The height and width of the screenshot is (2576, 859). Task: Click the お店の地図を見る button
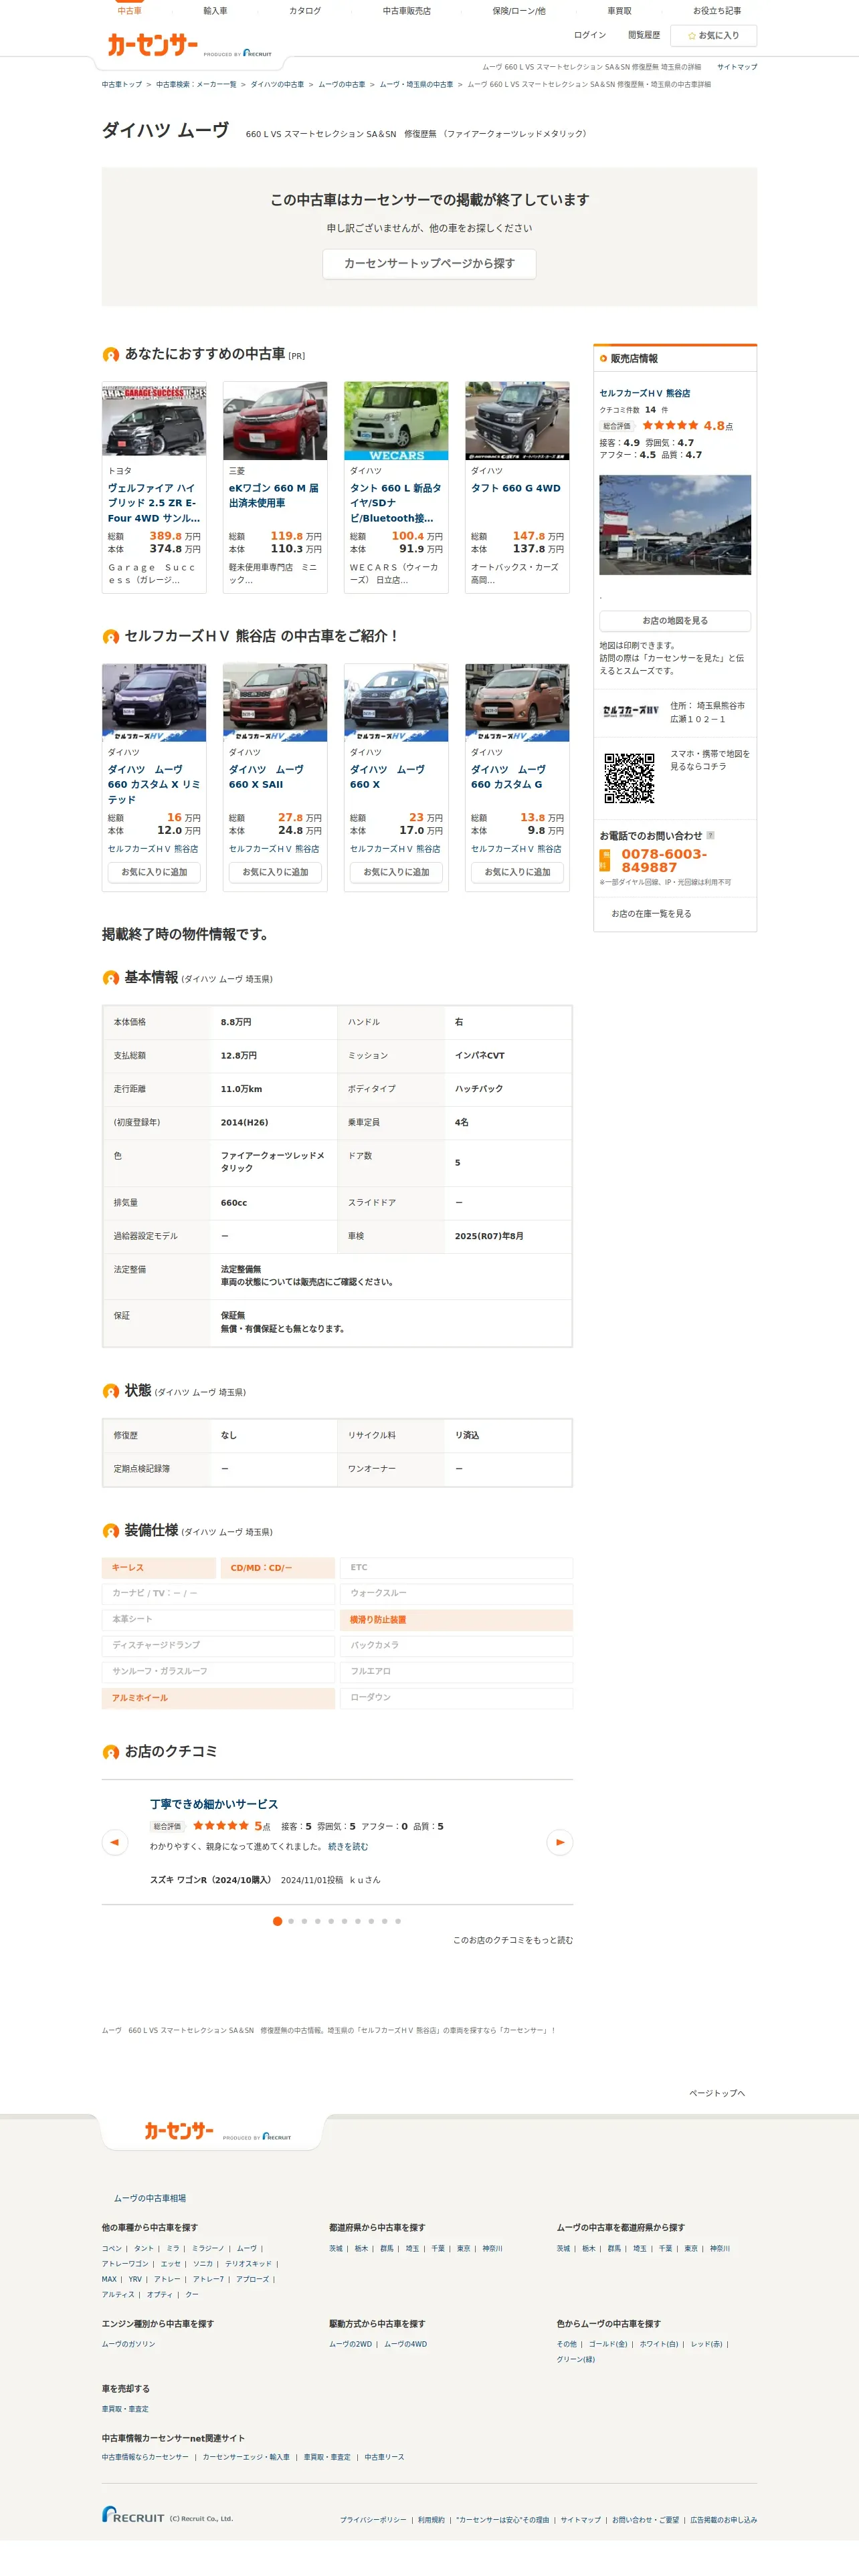click(675, 621)
